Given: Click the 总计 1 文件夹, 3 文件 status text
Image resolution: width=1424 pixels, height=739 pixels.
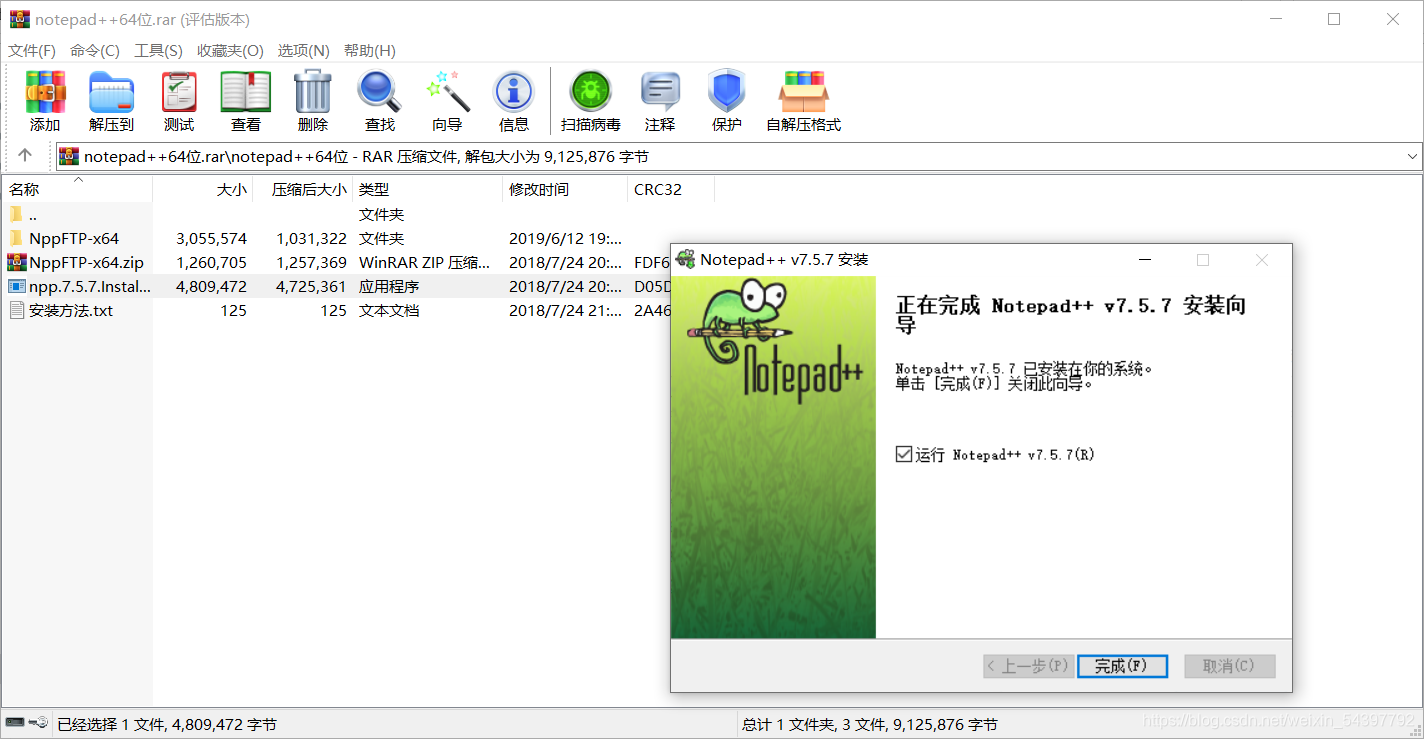Looking at the screenshot, I should coord(870,724).
